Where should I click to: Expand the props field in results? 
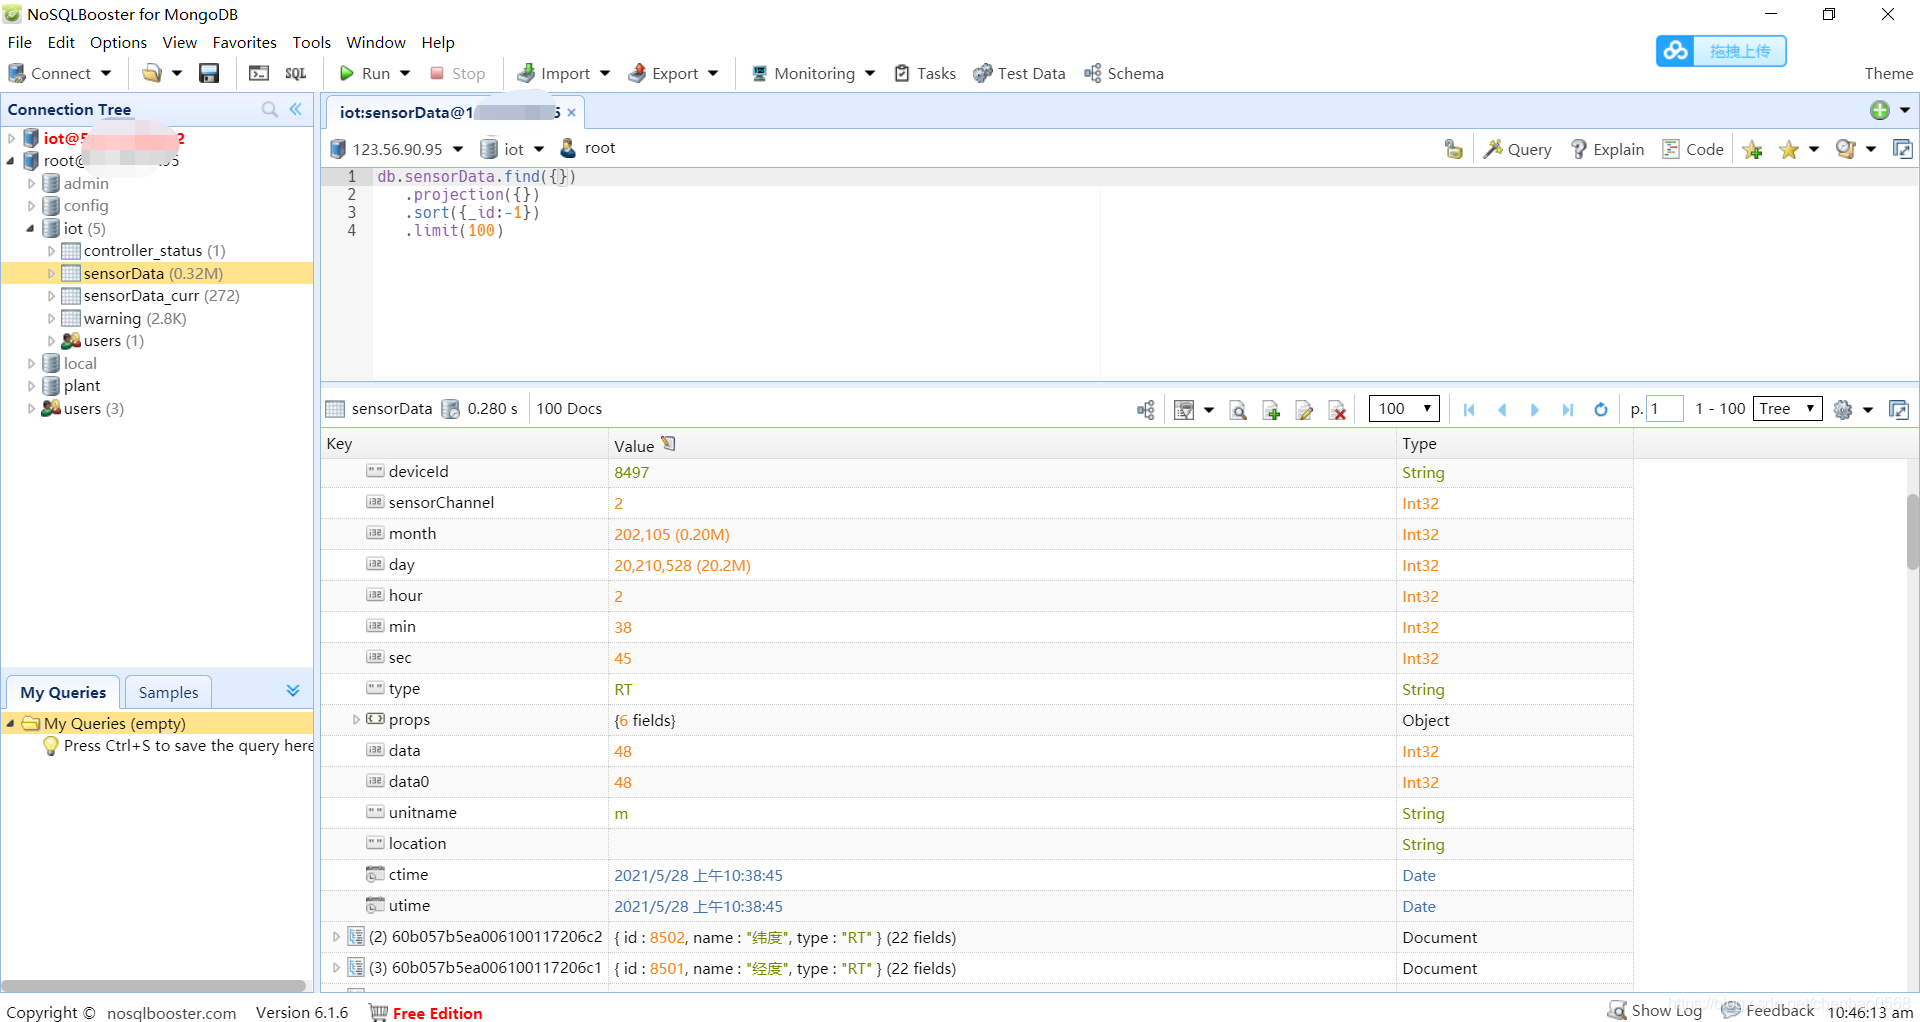pos(356,719)
